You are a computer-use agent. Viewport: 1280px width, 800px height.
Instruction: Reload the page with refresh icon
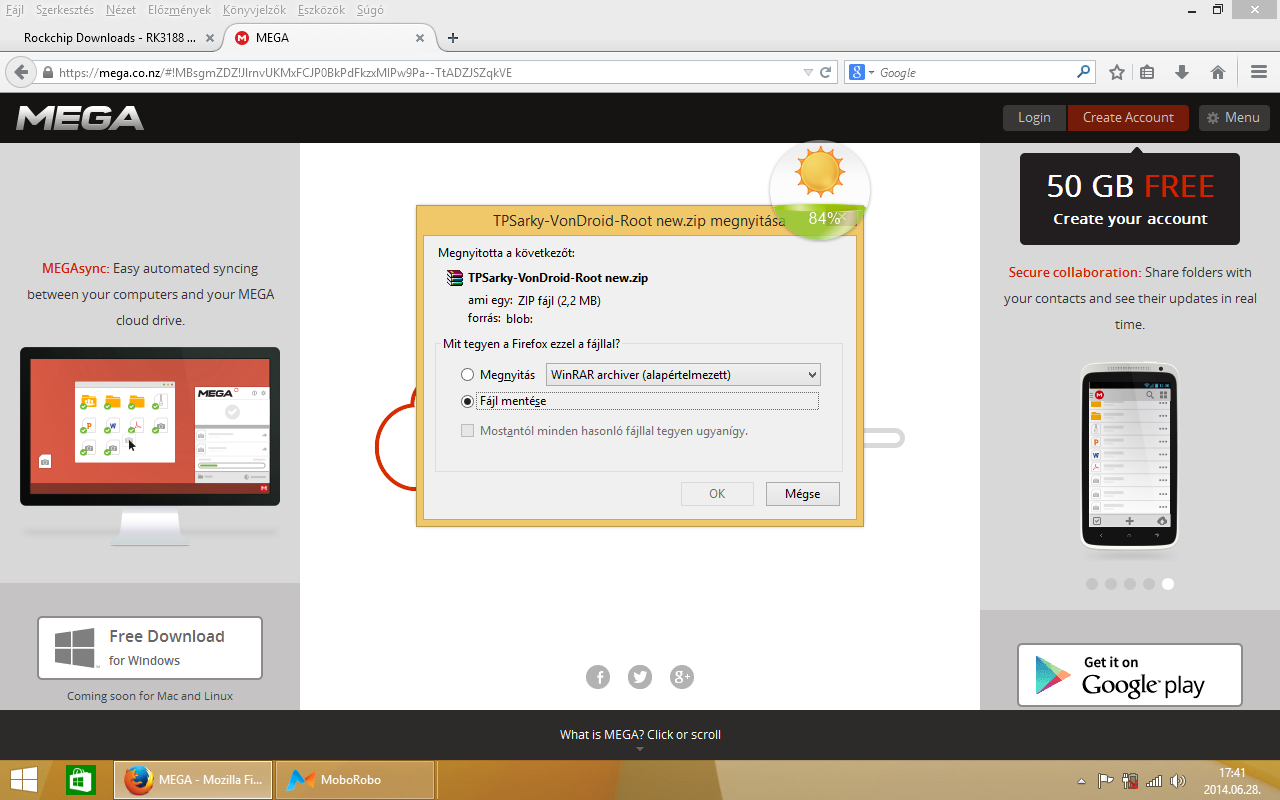[826, 72]
